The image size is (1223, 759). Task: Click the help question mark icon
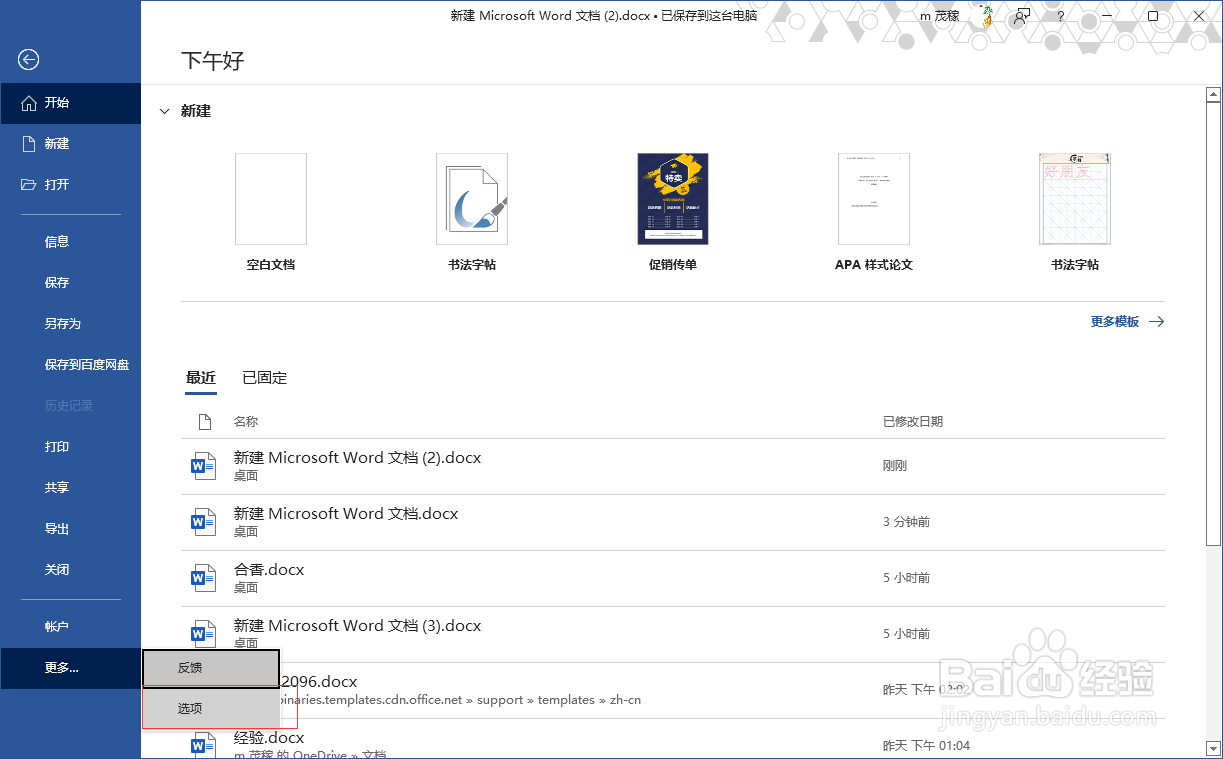coord(1061,16)
